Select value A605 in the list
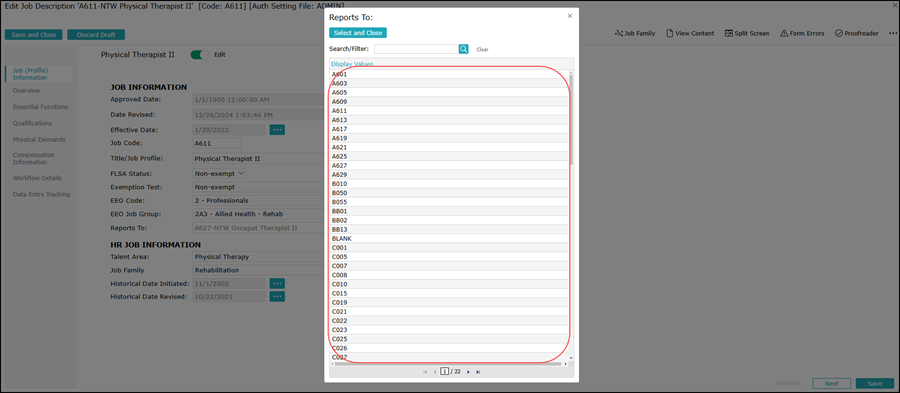Viewport: 900px width, 393px height. pyautogui.click(x=449, y=92)
